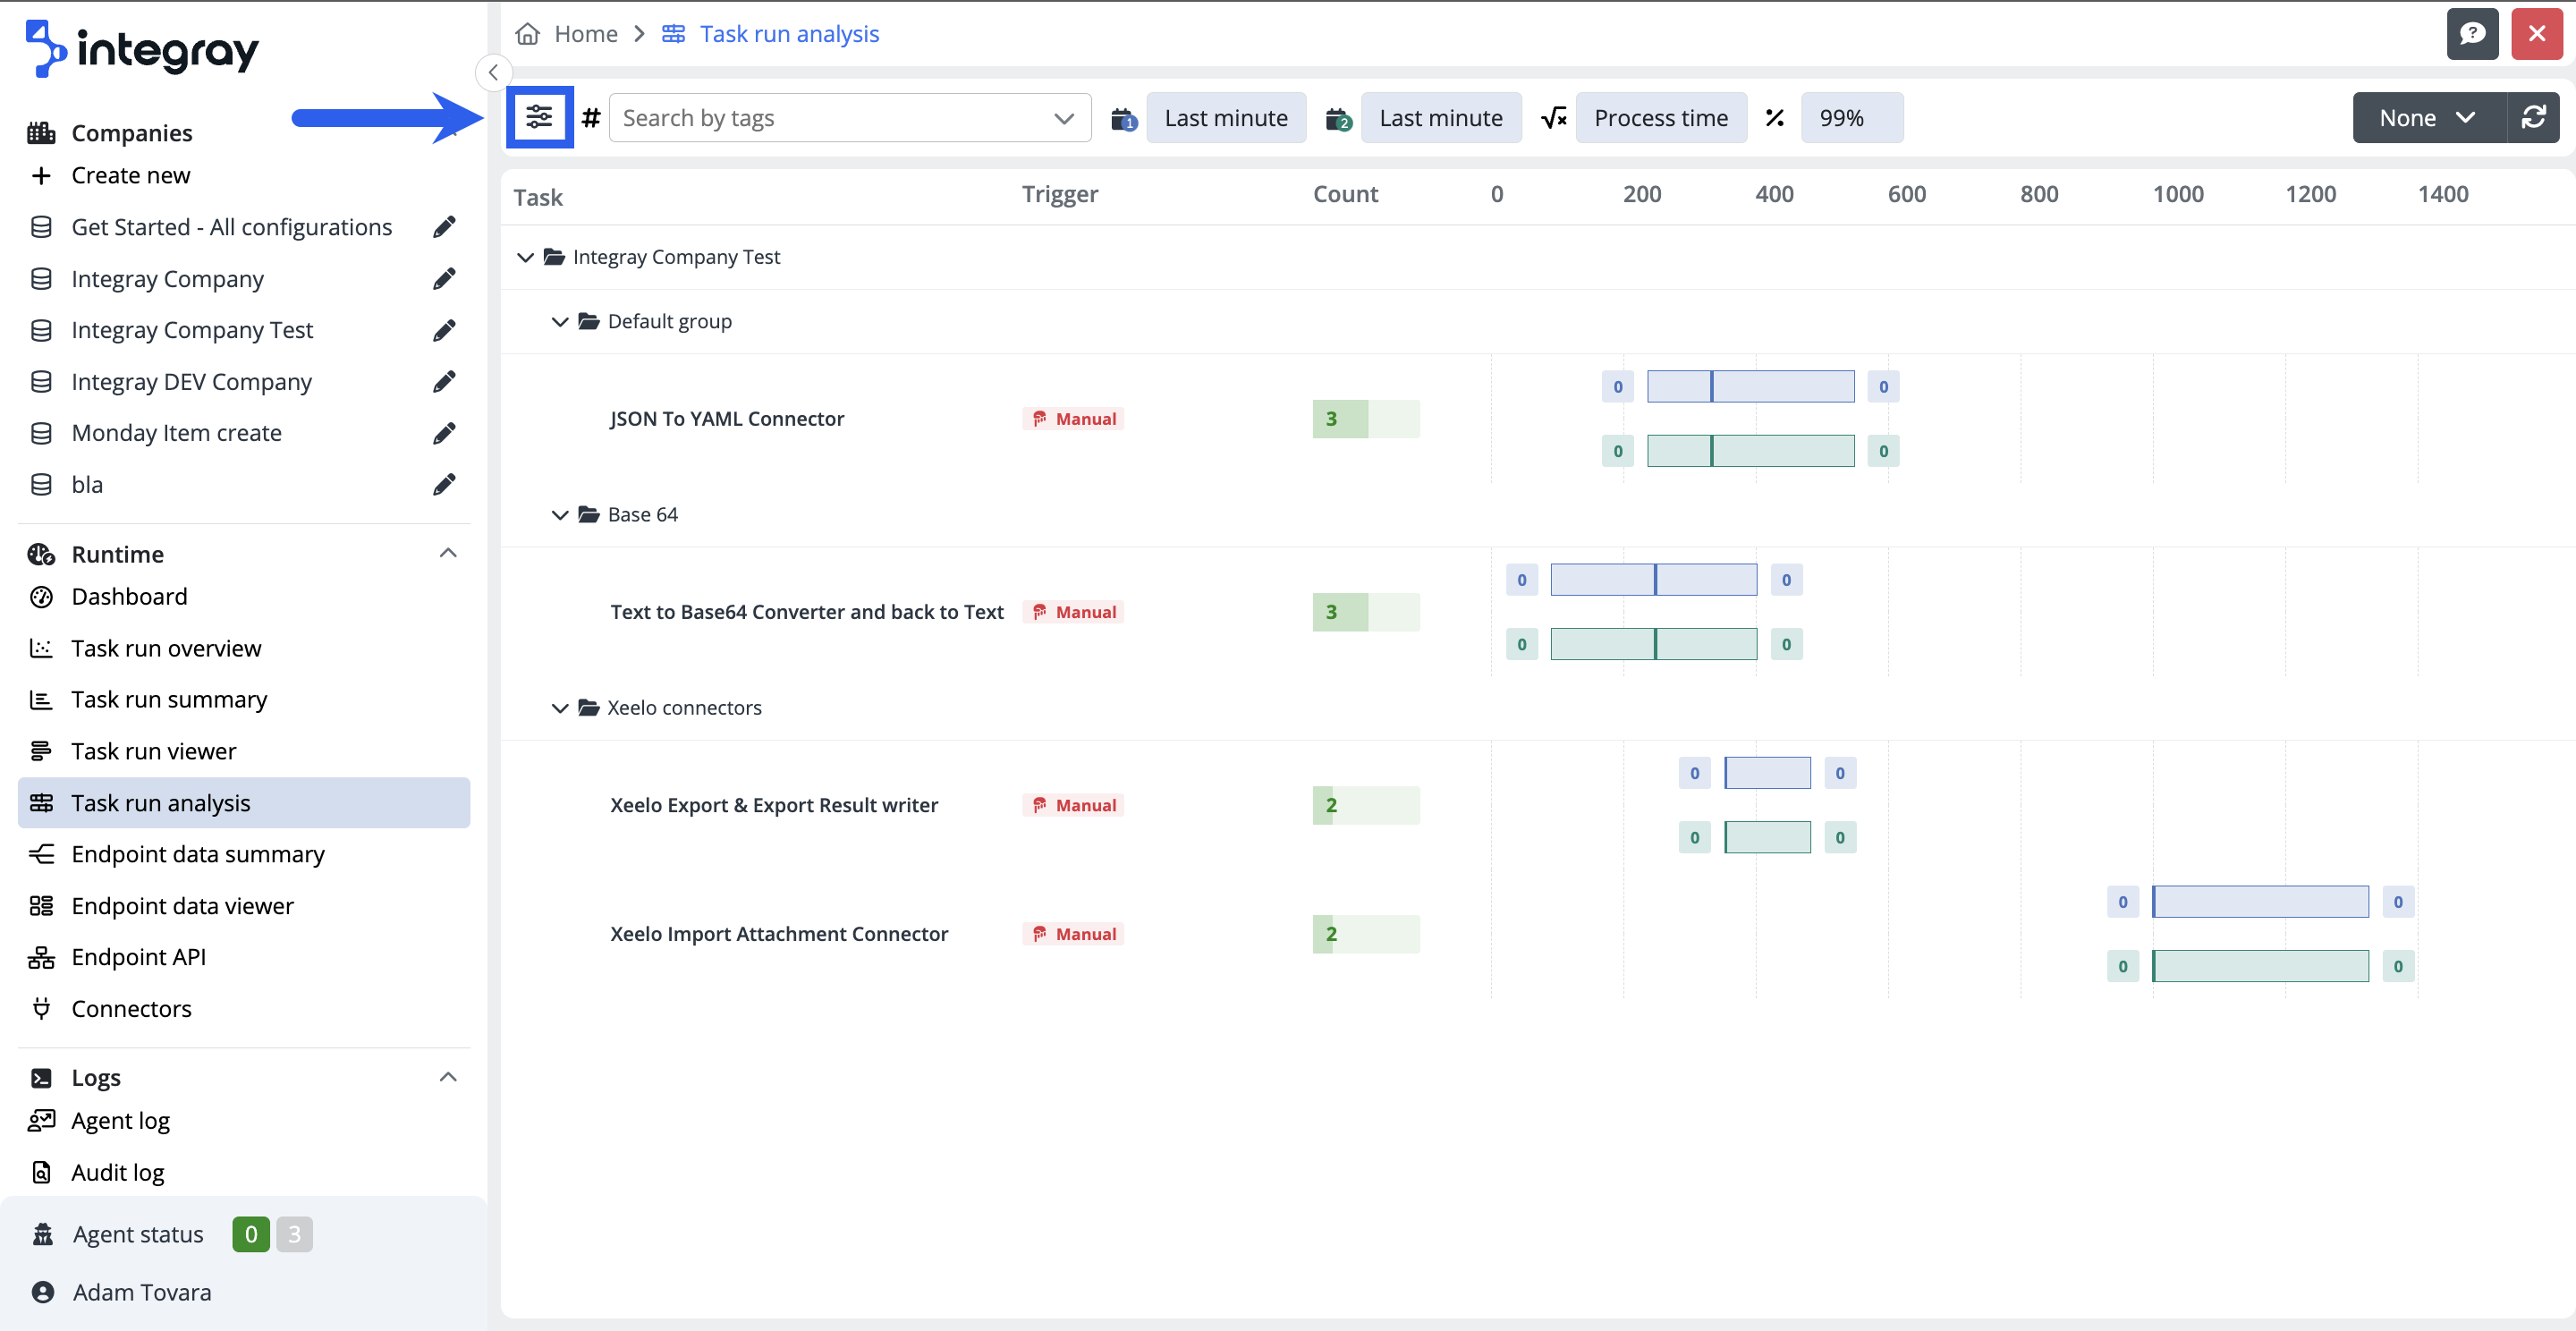Collapse the Runtime section
The image size is (2576, 1331).
point(448,553)
